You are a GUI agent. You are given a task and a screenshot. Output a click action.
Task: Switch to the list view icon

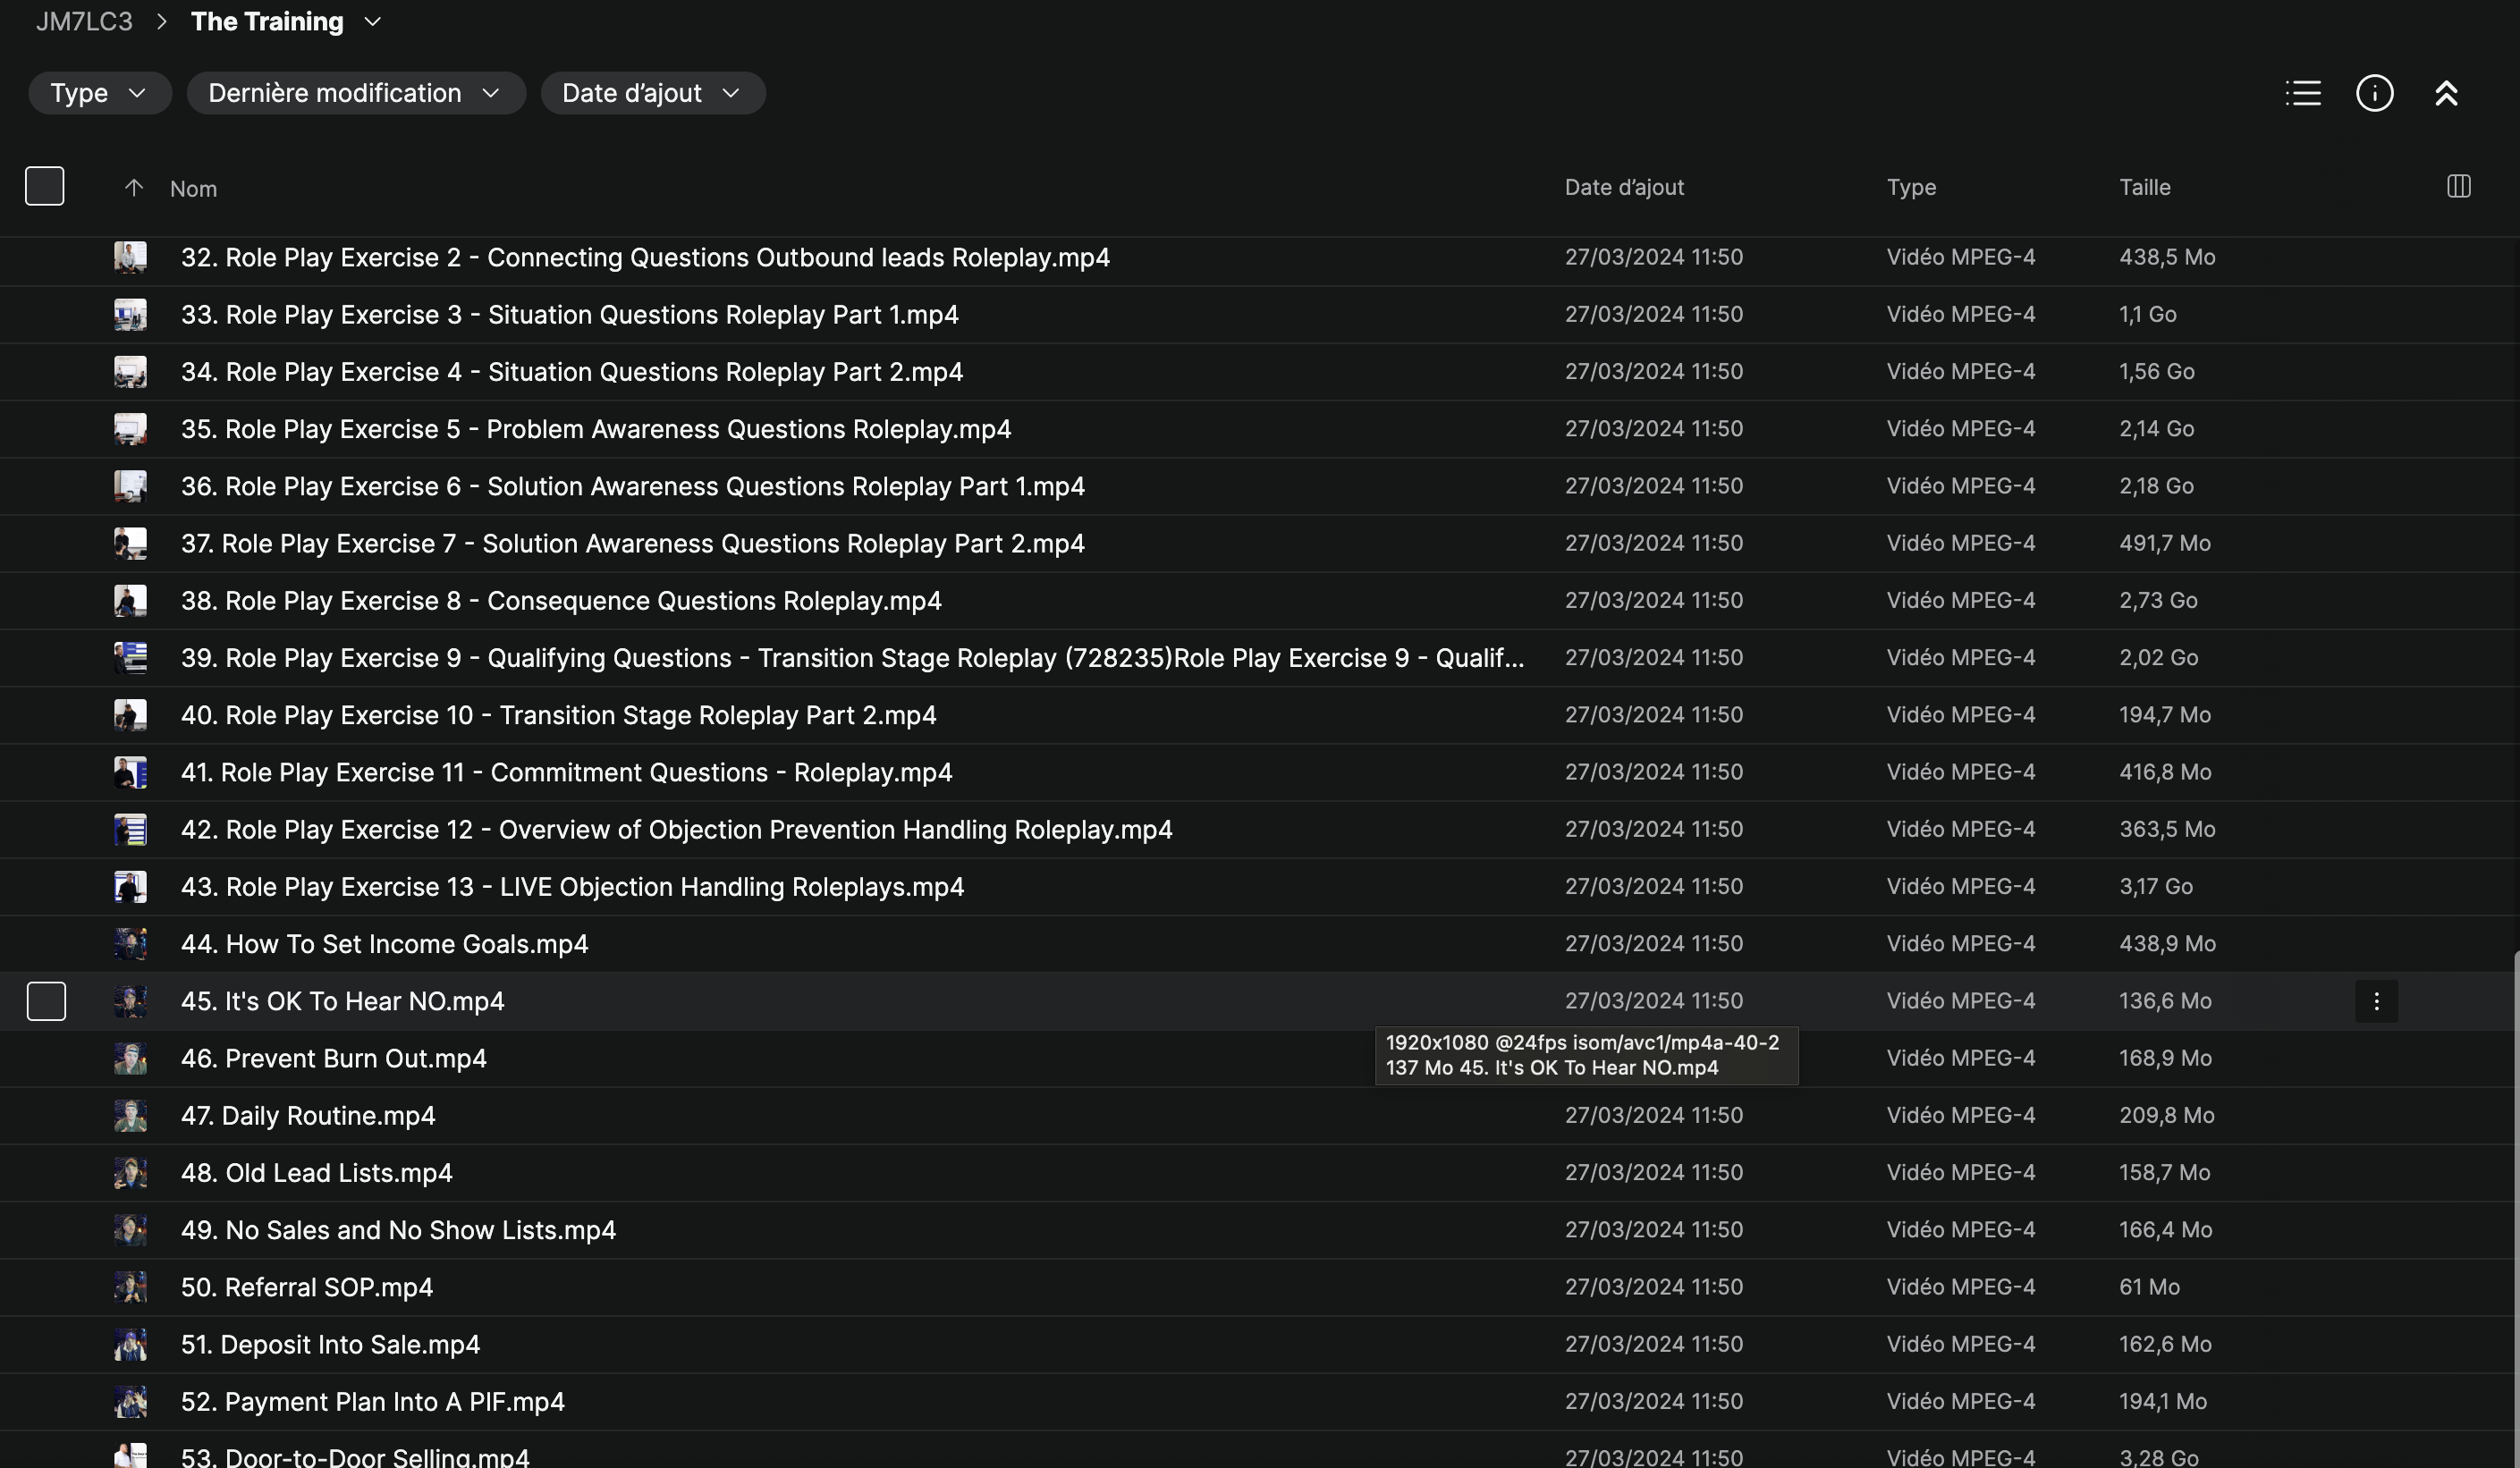(2303, 93)
